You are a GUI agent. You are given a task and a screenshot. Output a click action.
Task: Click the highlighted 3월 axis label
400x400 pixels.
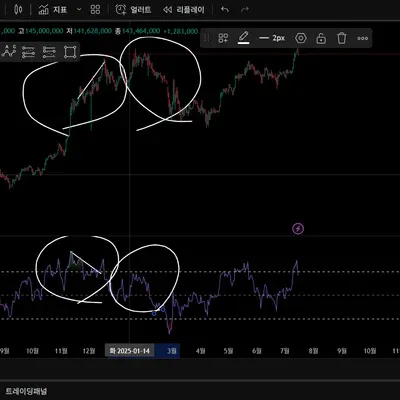[x=172, y=351]
